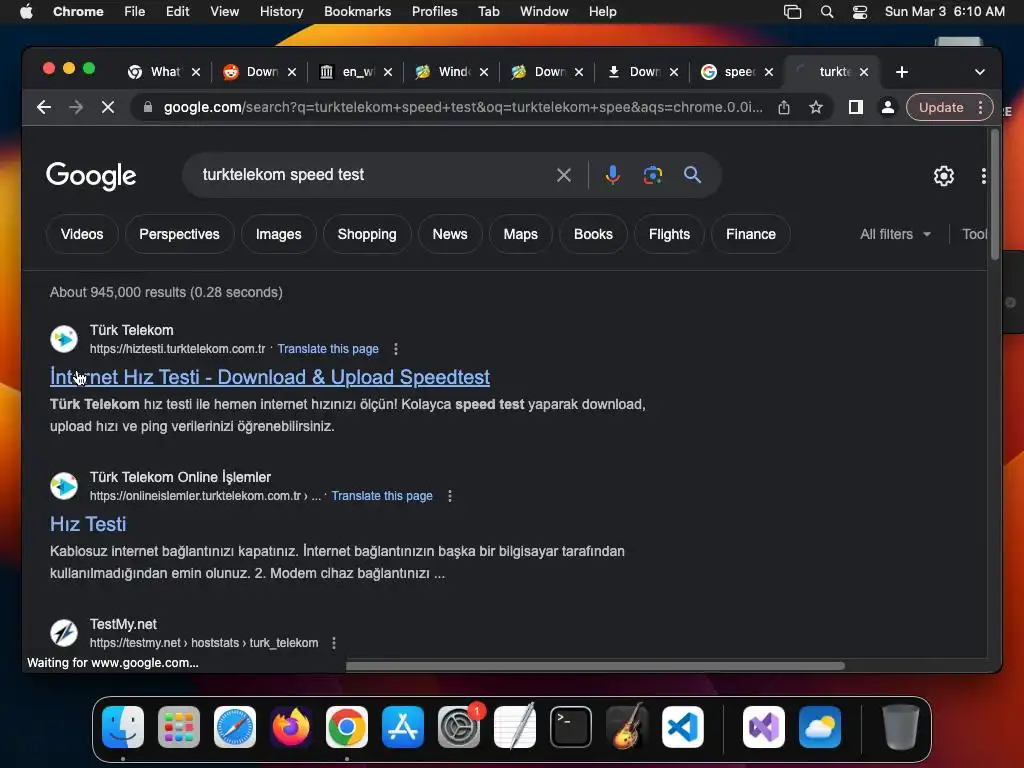Expand the tab search chevron

pos(980,72)
